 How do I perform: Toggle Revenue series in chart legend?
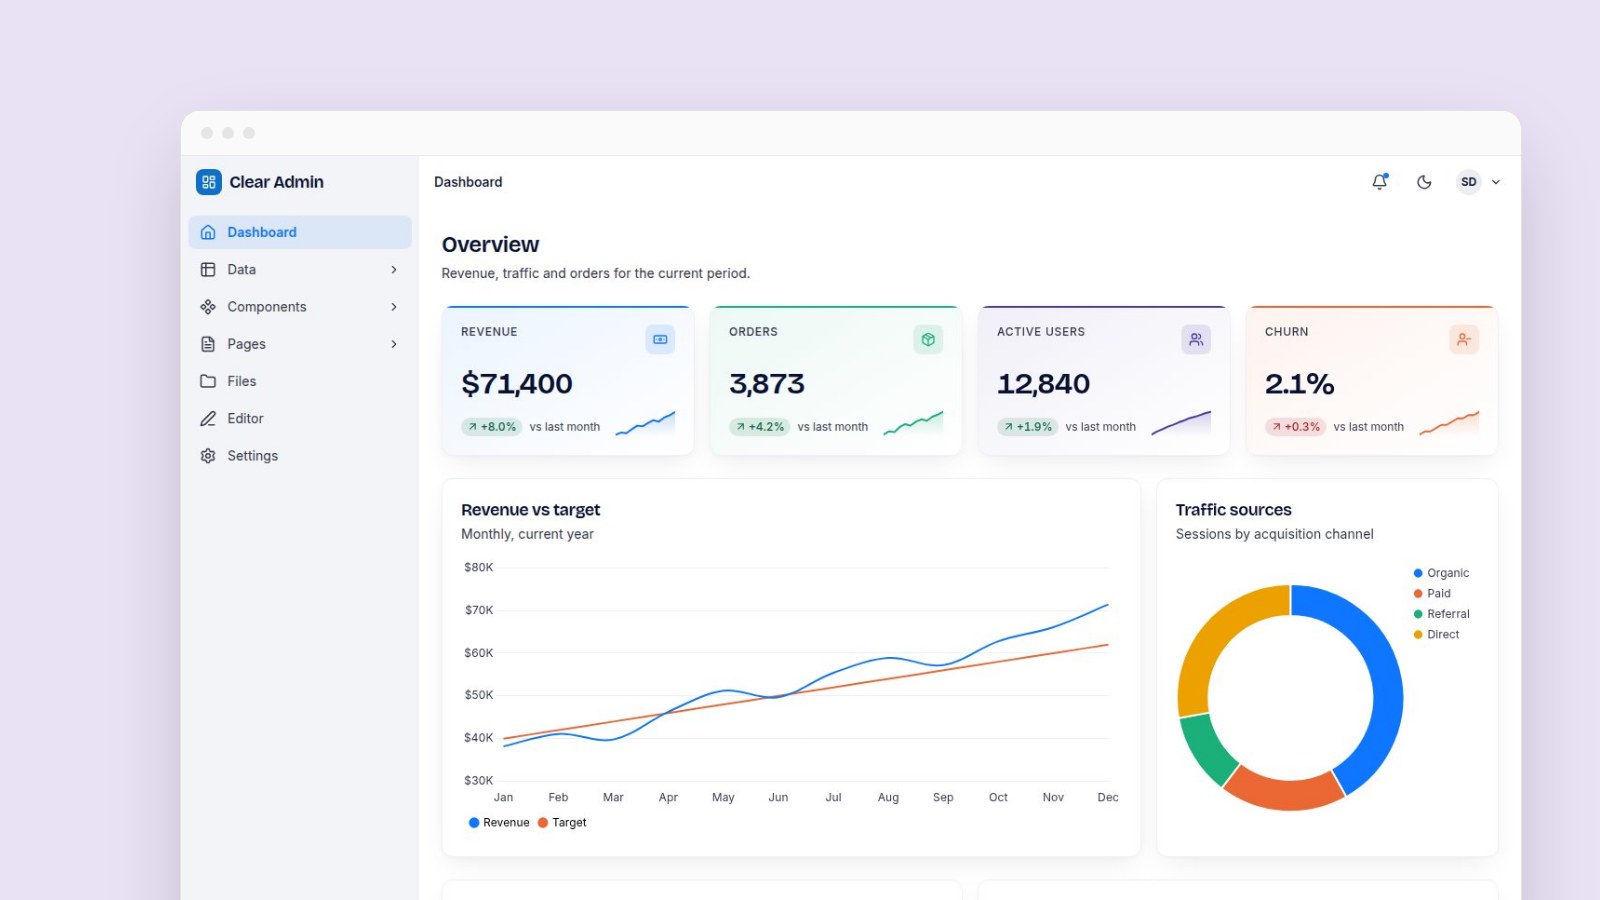499,822
